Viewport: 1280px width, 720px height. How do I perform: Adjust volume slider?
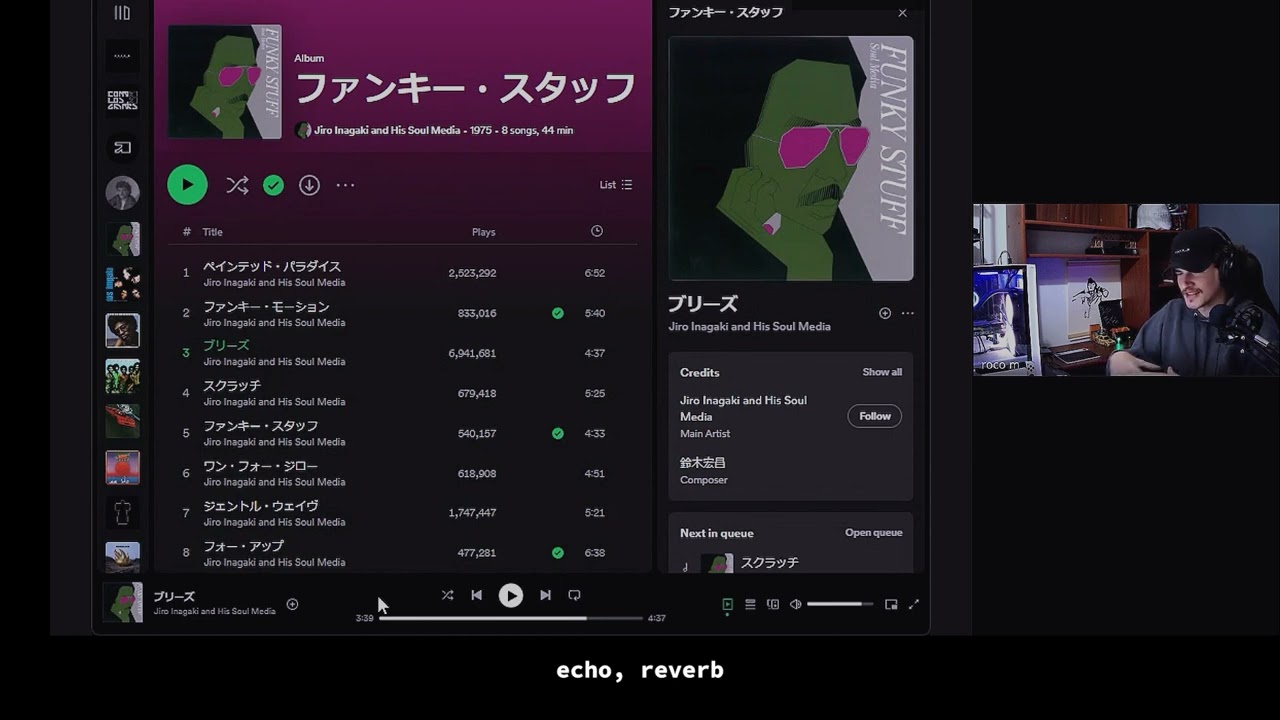tap(840, 604)
